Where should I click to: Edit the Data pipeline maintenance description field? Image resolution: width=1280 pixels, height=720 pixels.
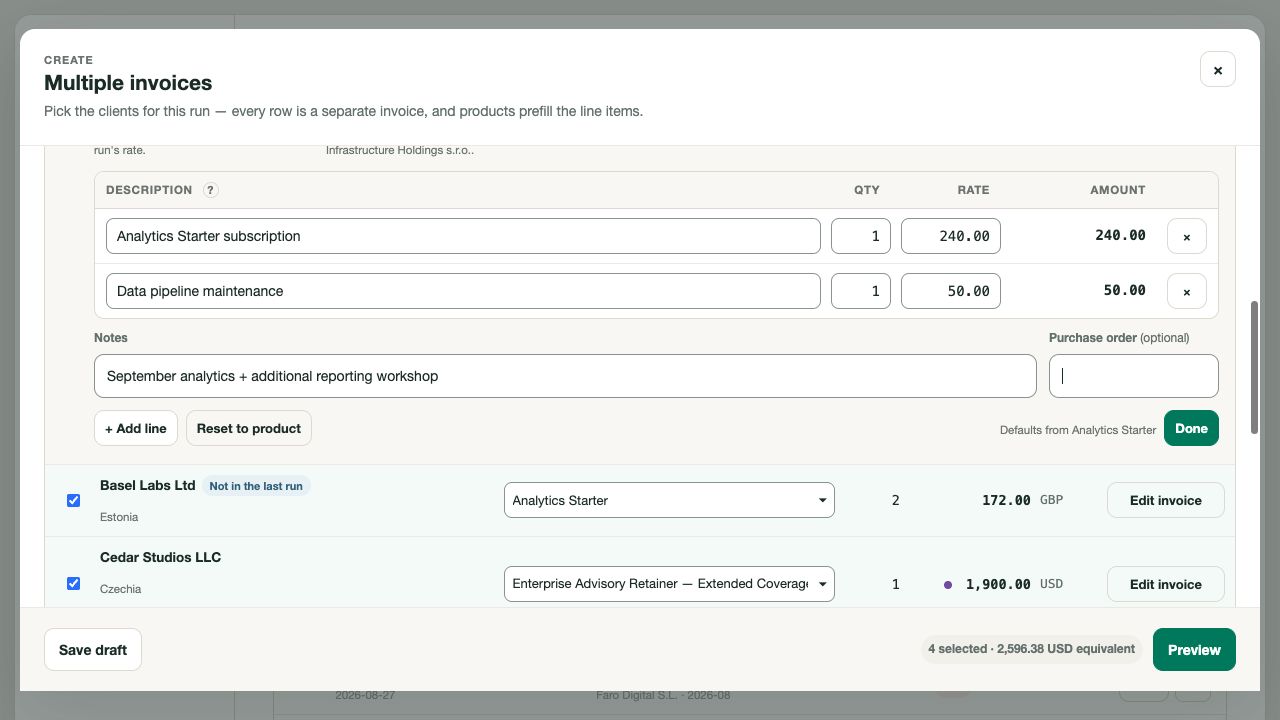463,291
